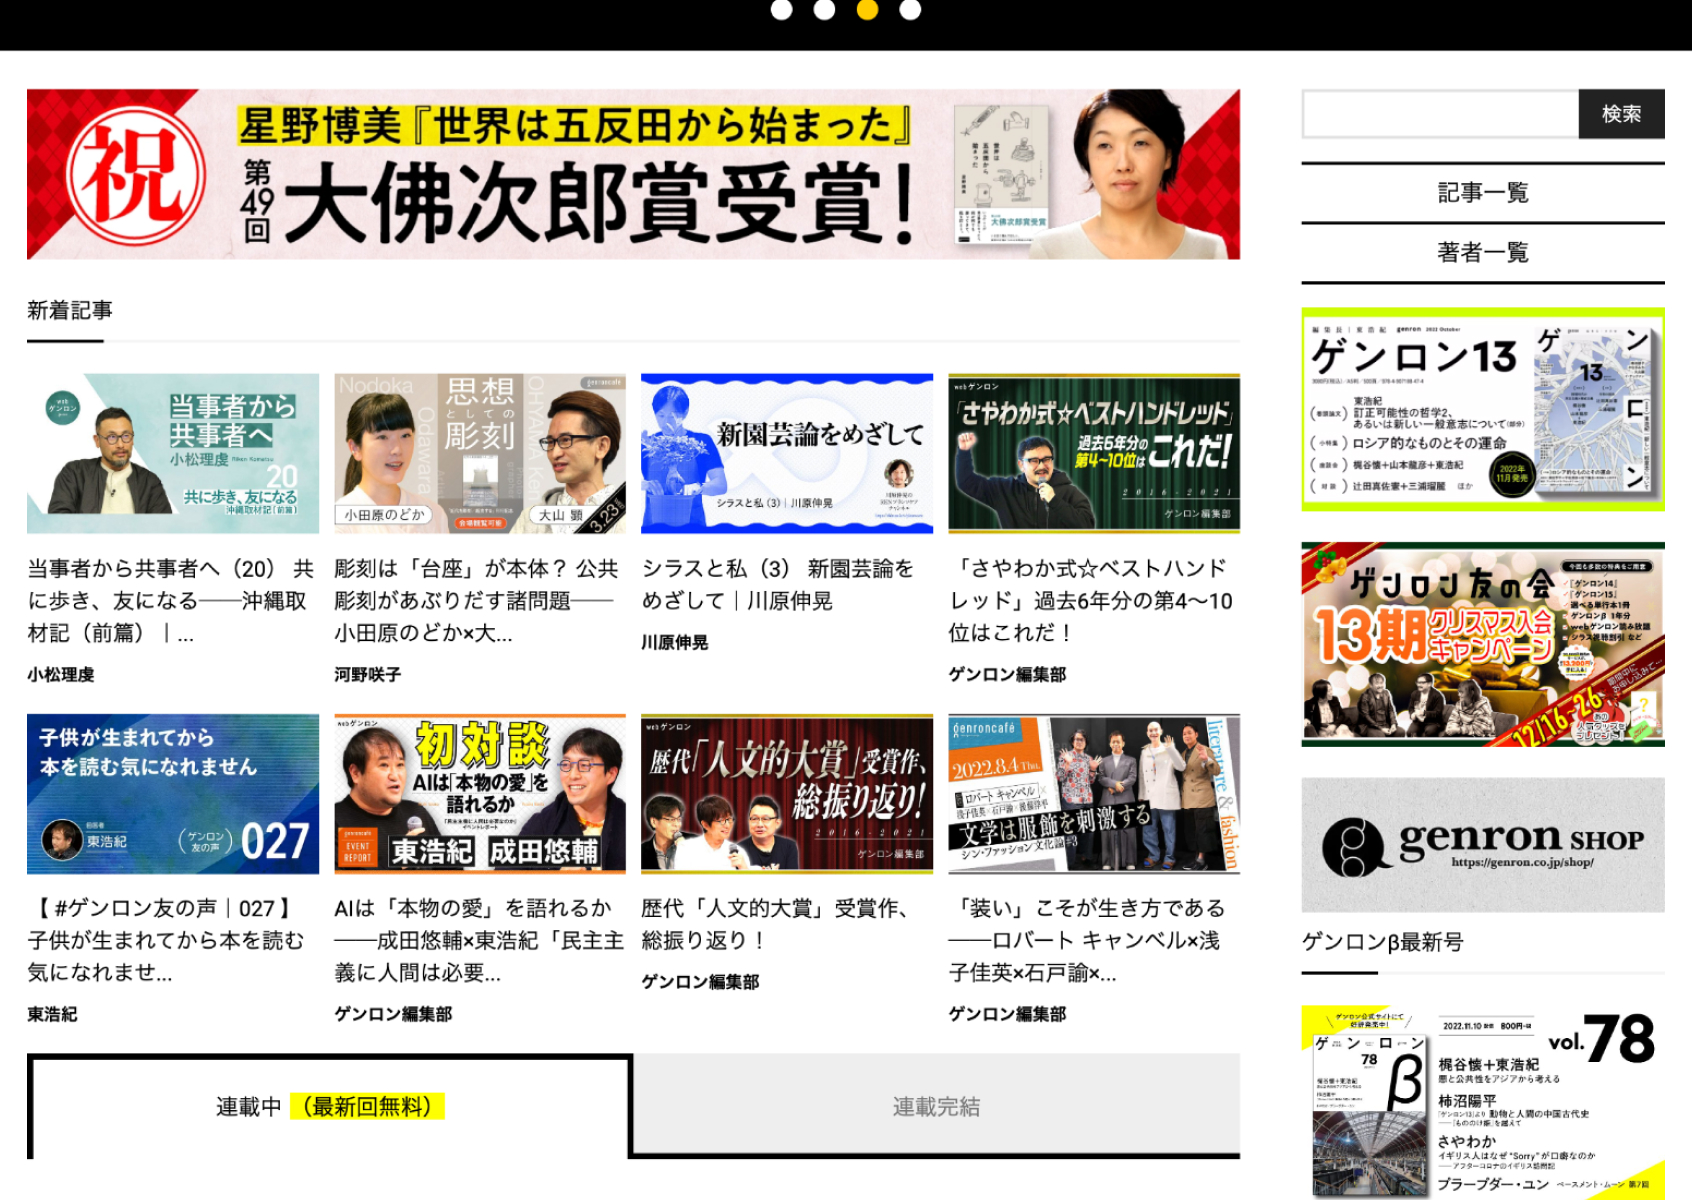This screenshot has height=1200, width=1692.
Task: Visit the genron SHOP banner
Action: pyautogui.click(x=1482, y=844)
